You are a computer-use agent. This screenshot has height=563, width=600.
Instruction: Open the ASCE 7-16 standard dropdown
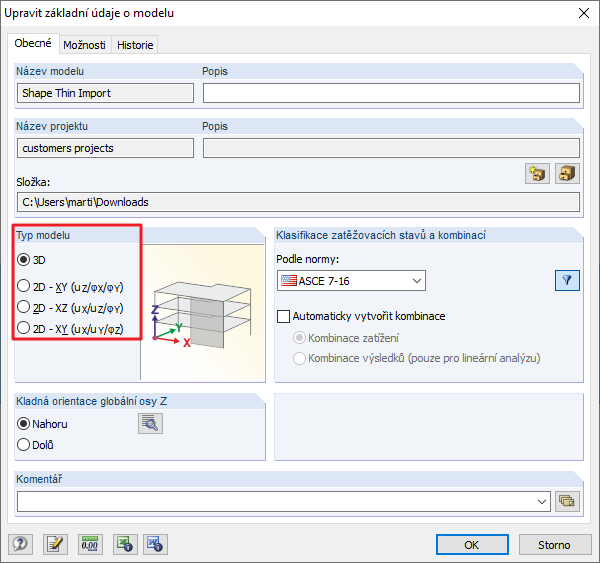tap(351, 281)
